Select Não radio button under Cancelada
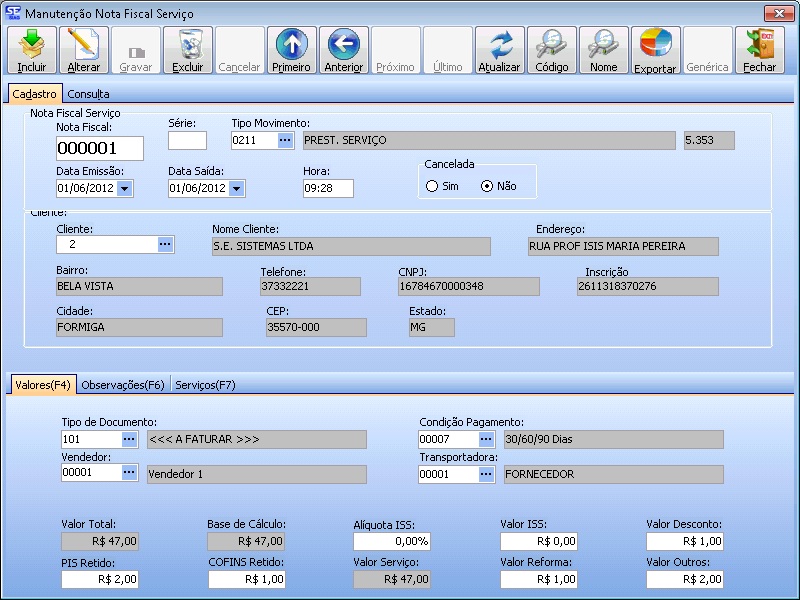The height and width of the screenshot is (600, 800). [x=487, y=186]
